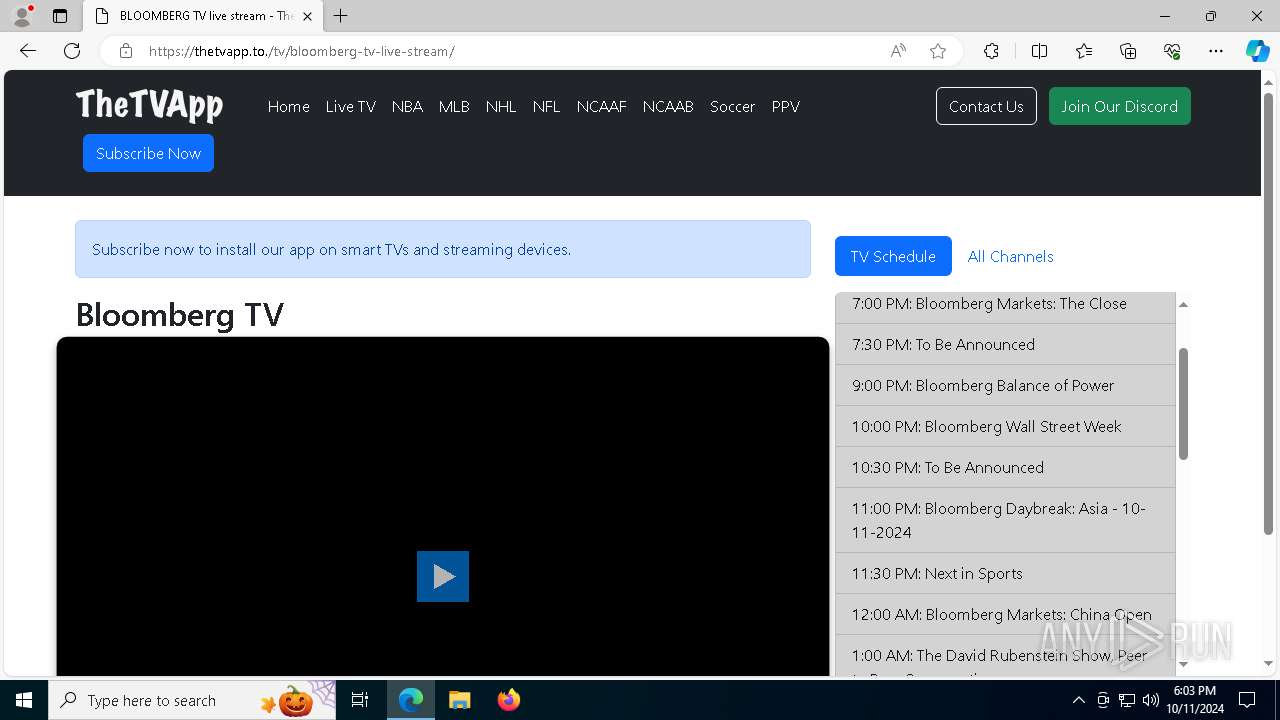Play the Bloomberg TV video stream

point(443,576)
